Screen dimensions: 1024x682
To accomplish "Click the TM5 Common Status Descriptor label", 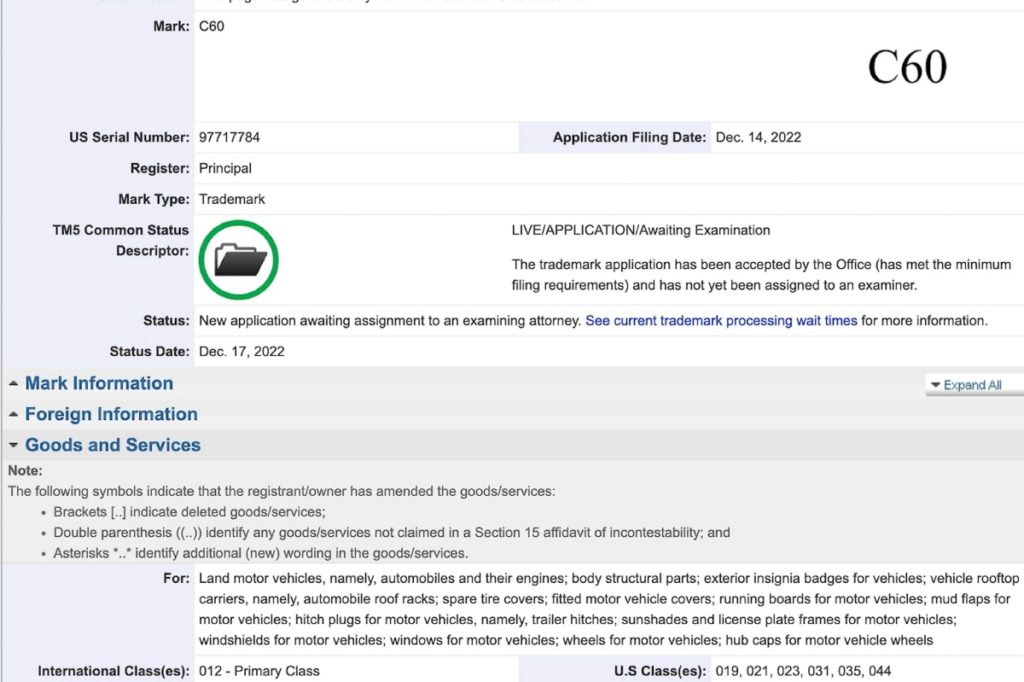I will click(x=121, y=240).
